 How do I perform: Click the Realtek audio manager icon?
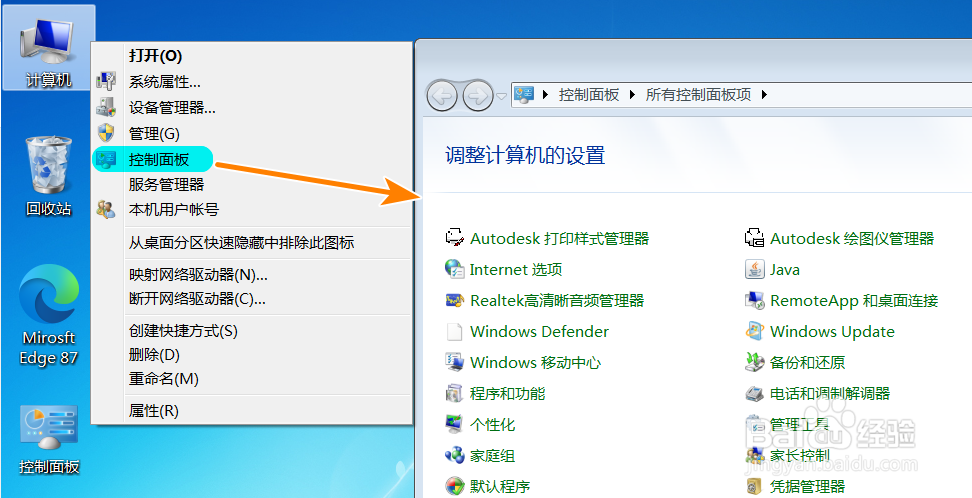coord(455,300)
